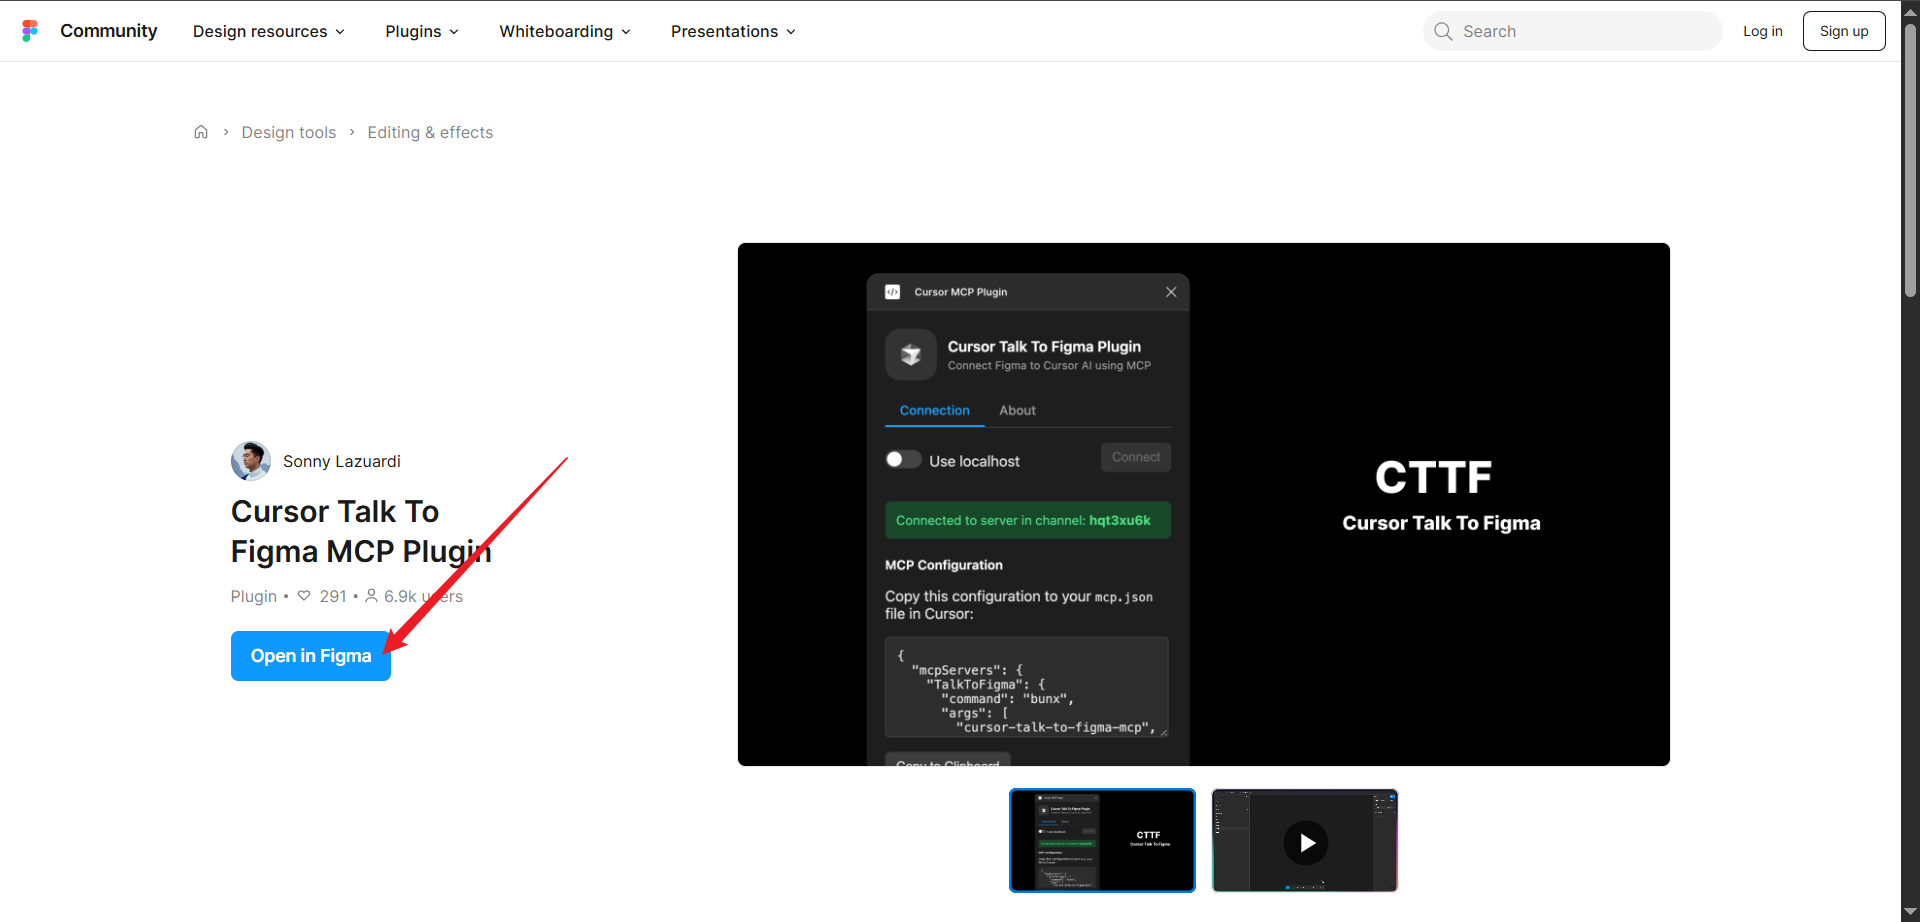Image resolution: width=1920 pixels, height=922 pixels.
Task: Click the Cursor MCP Plugin code icon
Action: click(892, 292)
